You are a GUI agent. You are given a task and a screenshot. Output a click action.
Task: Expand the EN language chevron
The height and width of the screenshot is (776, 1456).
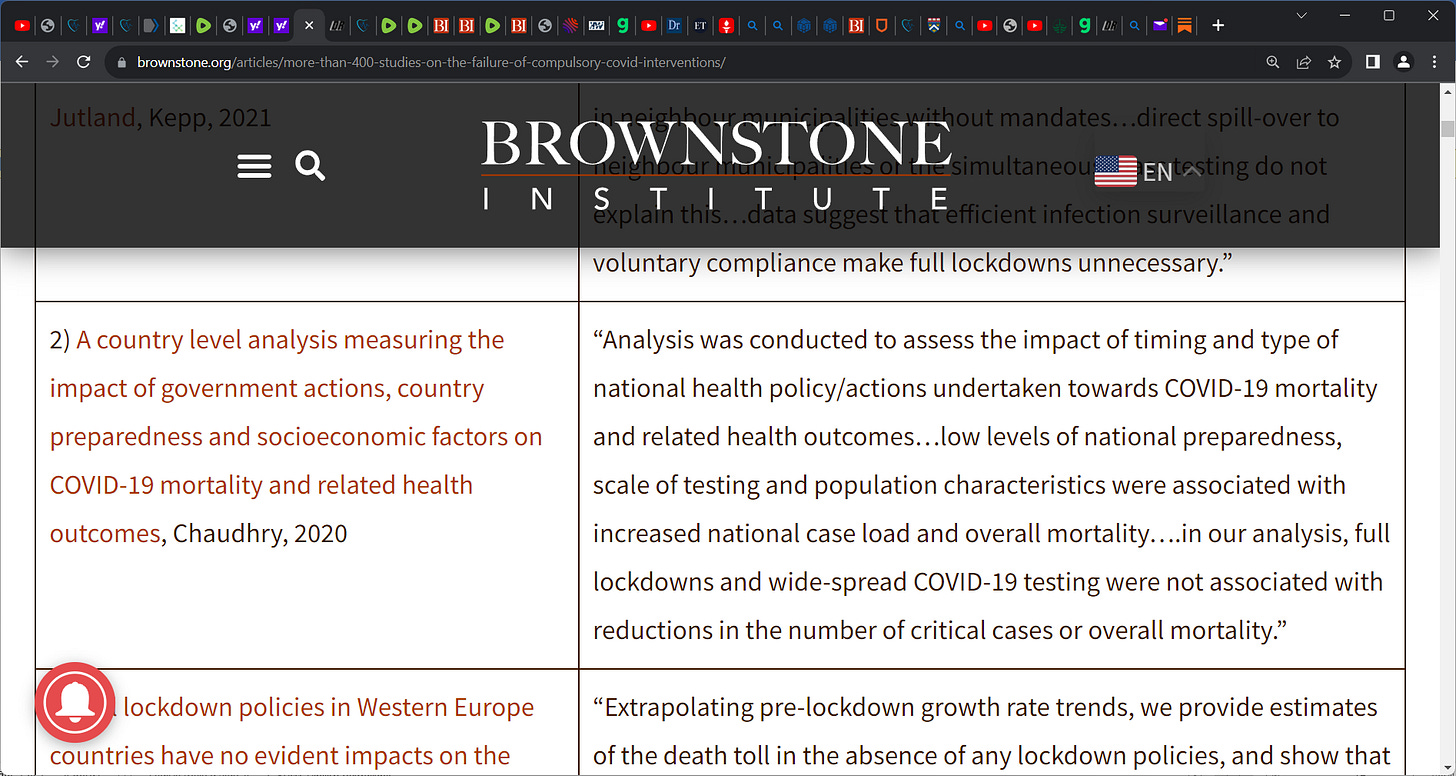pos(1190,171)
